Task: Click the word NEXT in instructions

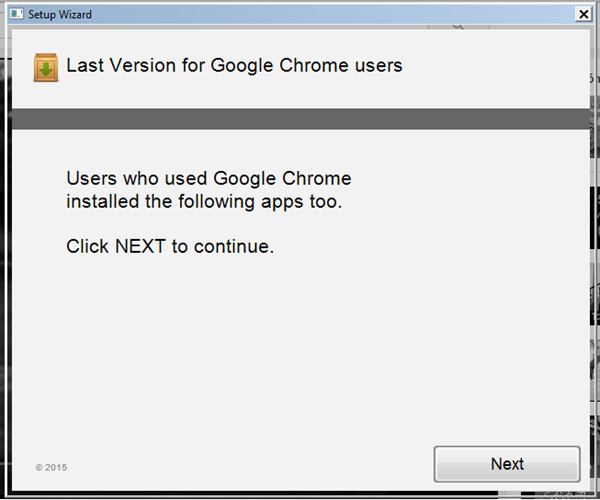Action: point(142,246)
